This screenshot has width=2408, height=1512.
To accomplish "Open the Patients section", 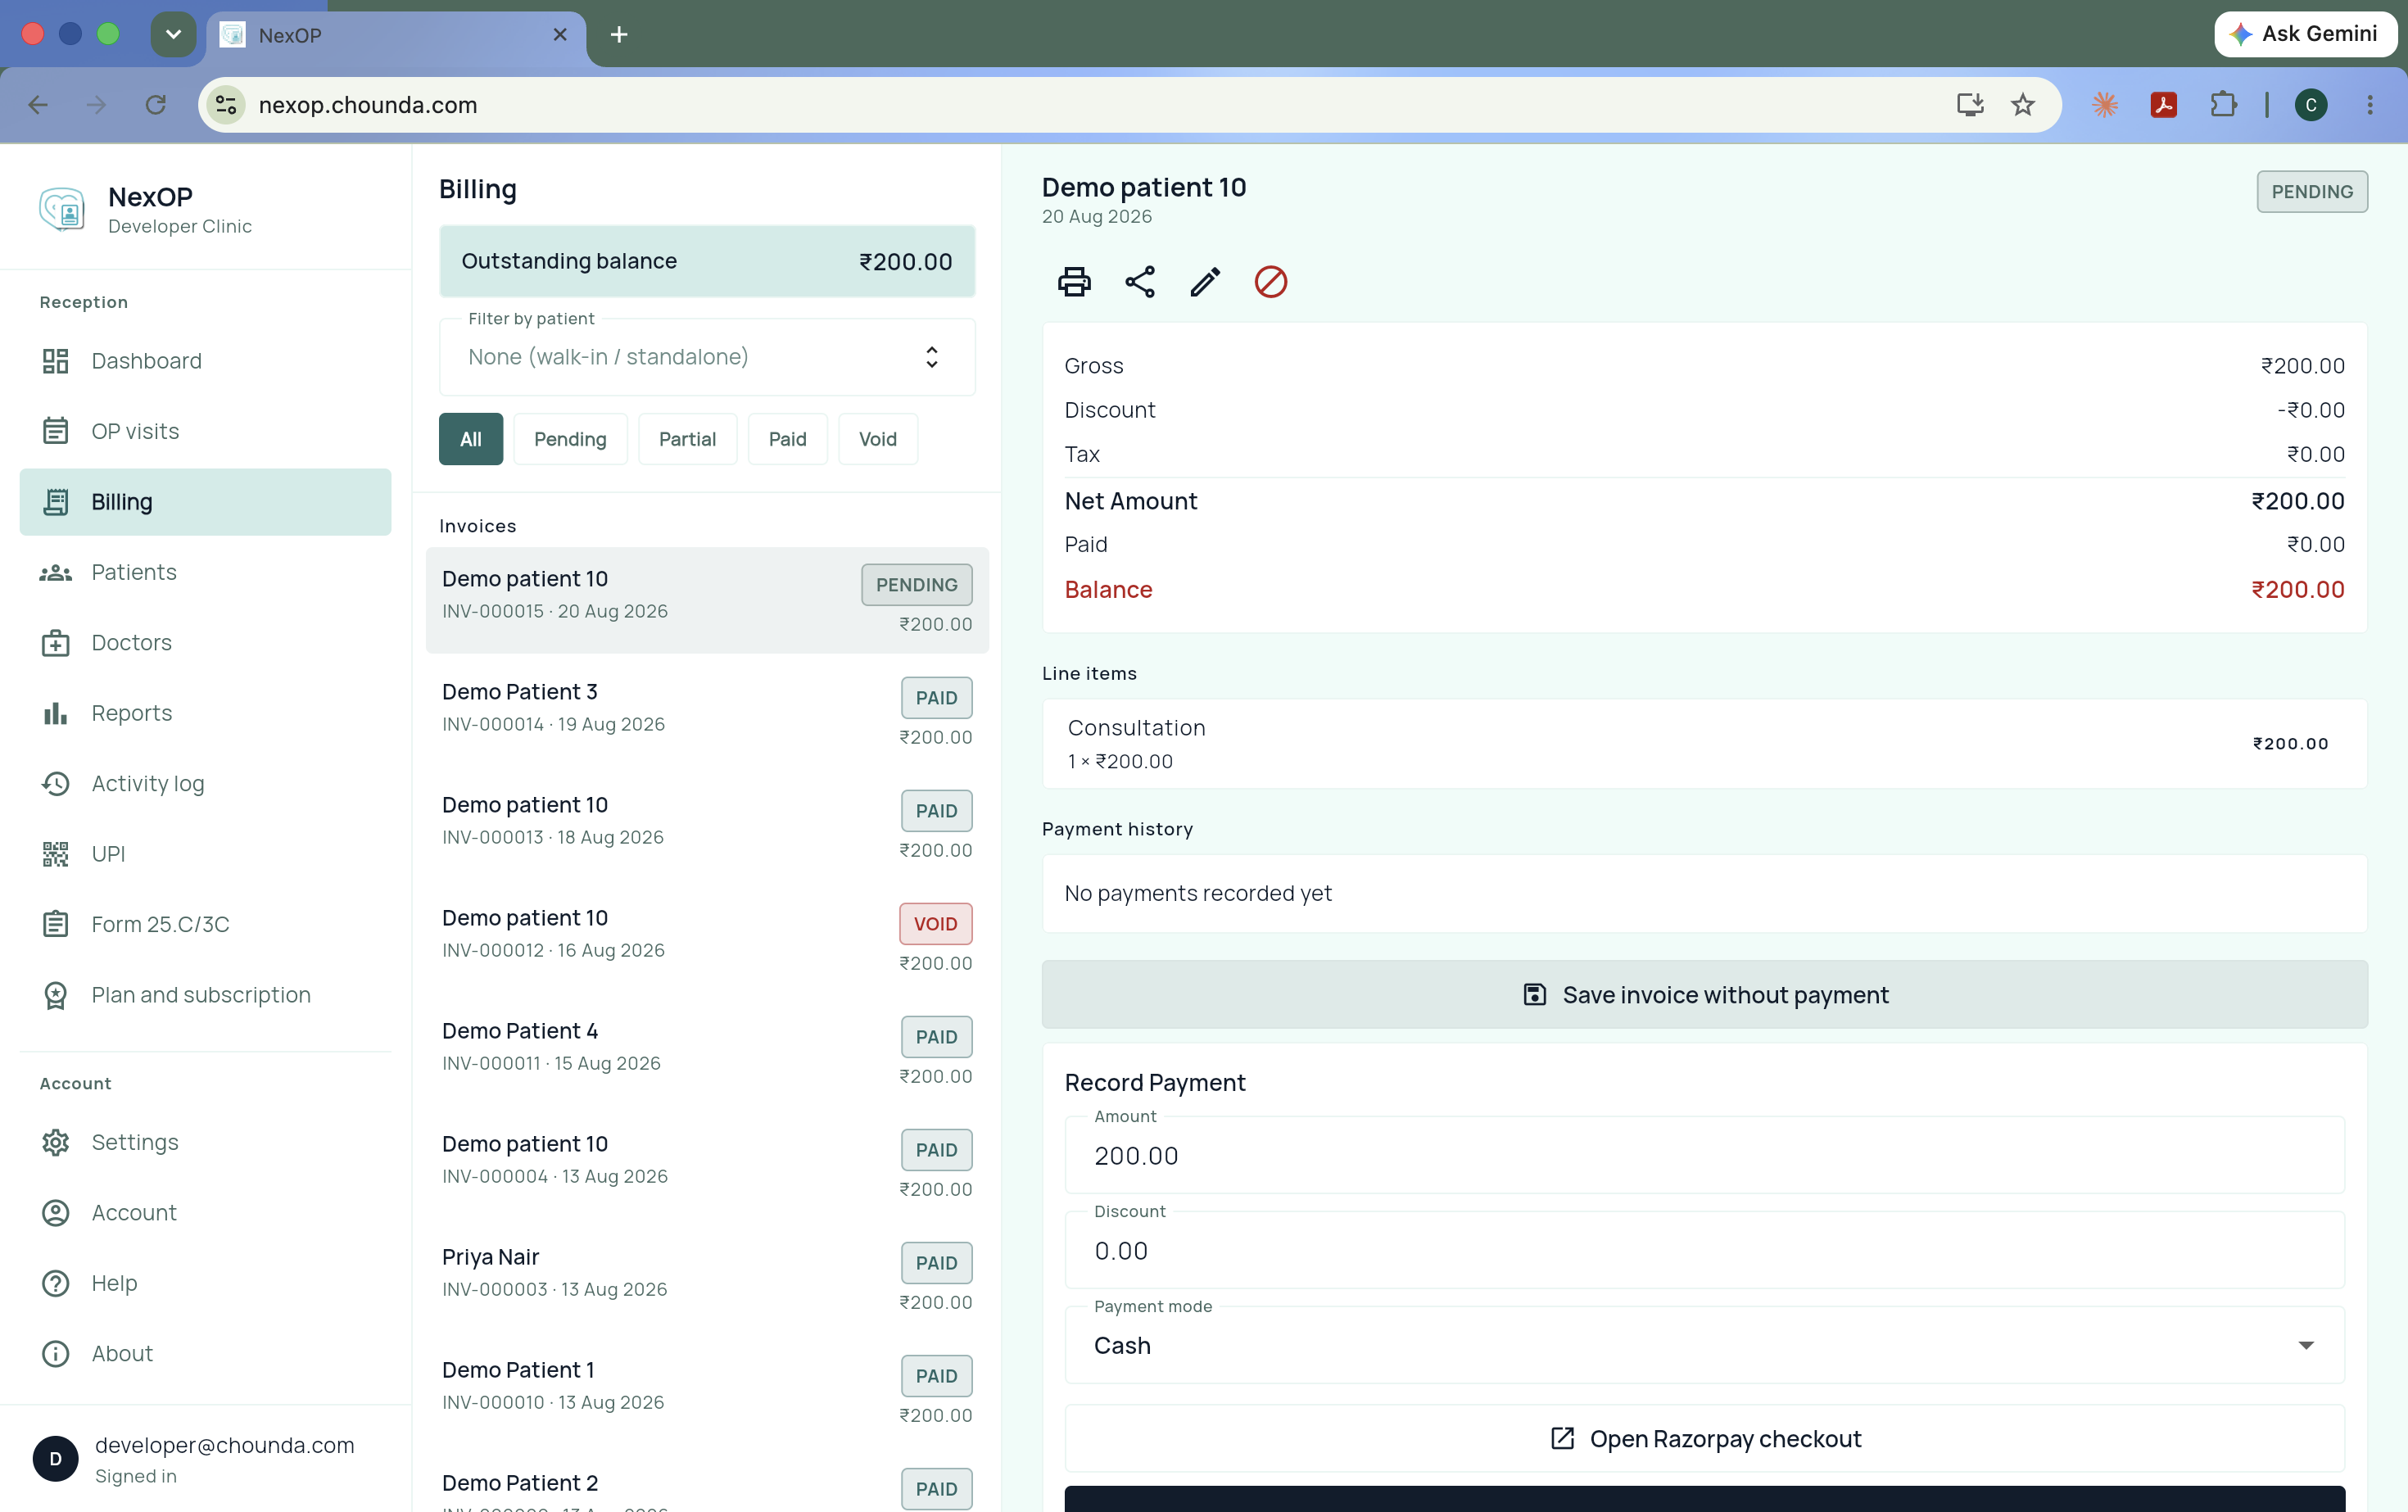I will coord(205,572).
